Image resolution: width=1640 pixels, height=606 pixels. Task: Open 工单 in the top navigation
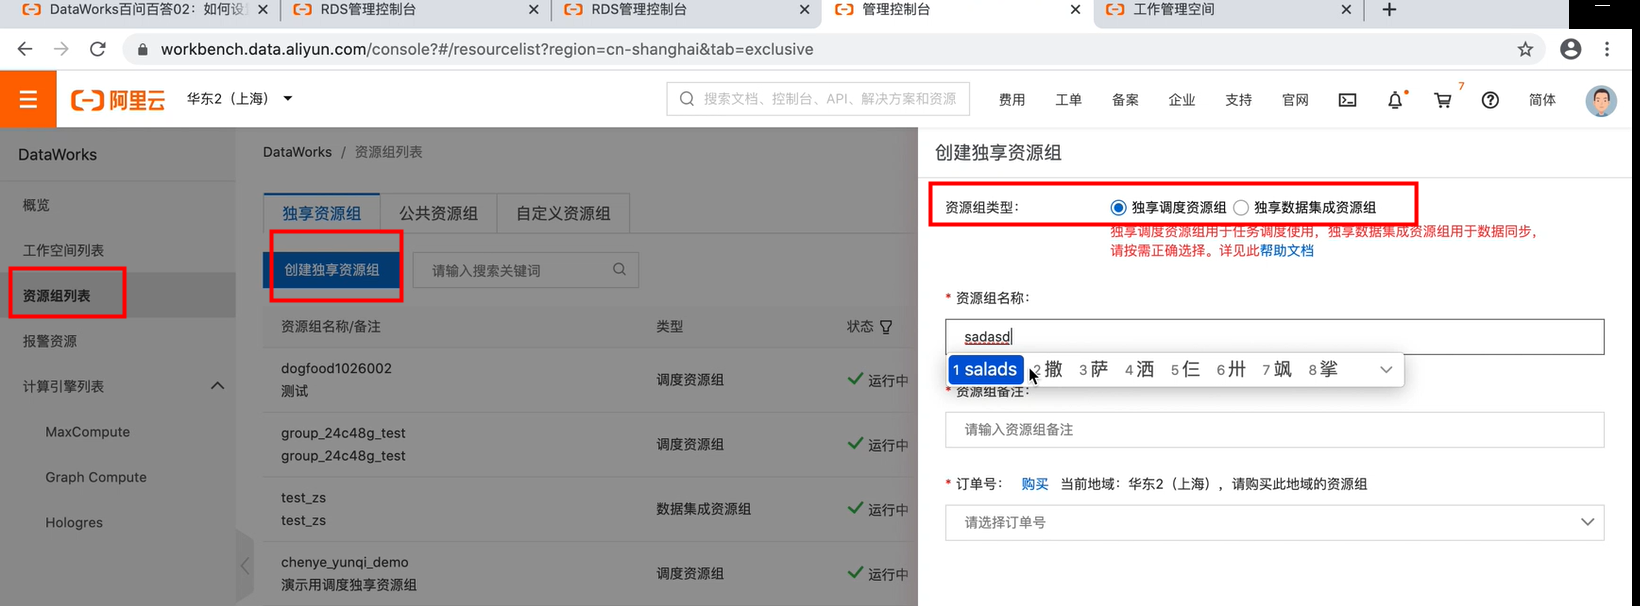[x=1068, y=100]
